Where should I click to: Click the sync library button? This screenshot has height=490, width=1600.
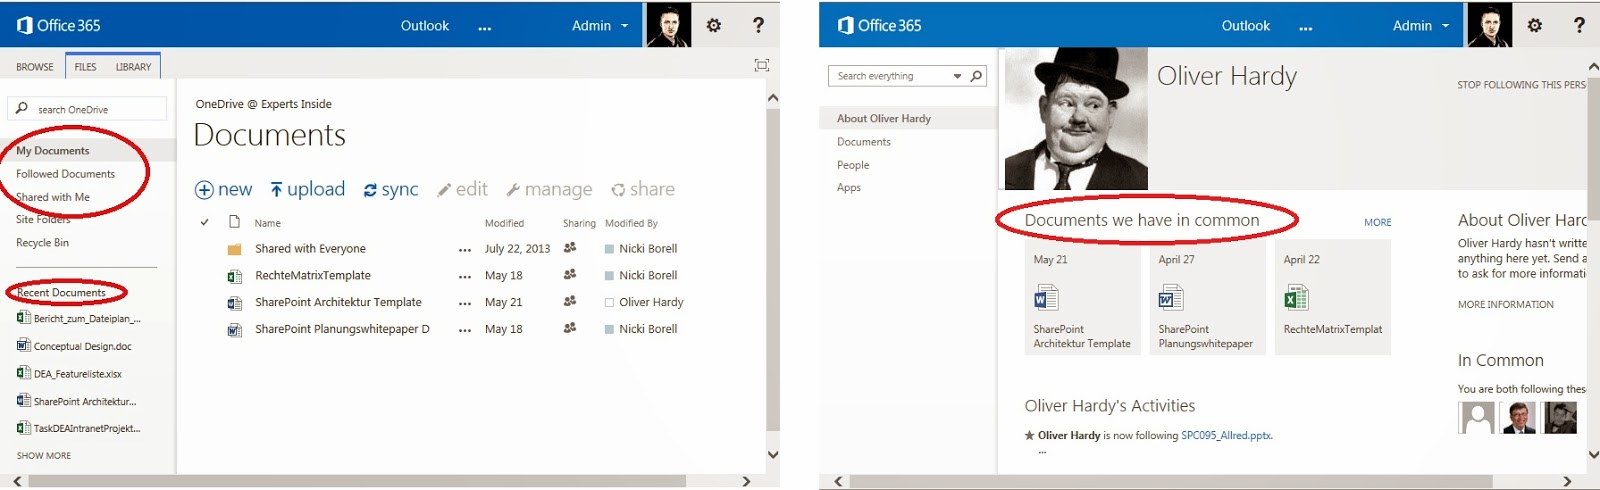click(x=391, y=189)
